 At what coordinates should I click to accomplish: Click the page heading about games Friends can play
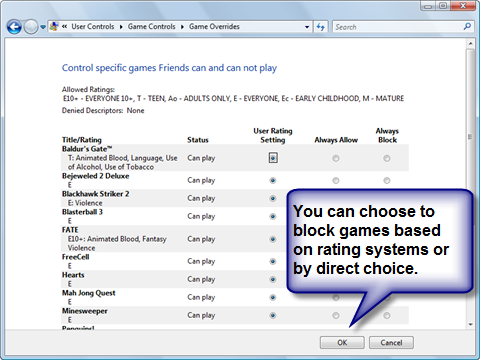point(169,68)
